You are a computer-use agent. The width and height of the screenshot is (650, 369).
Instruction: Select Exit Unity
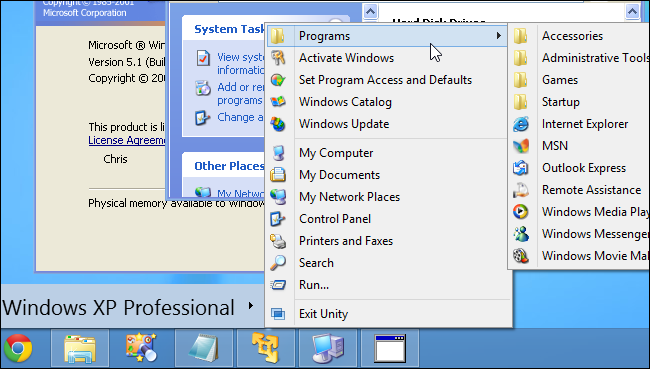pos(323,314)
